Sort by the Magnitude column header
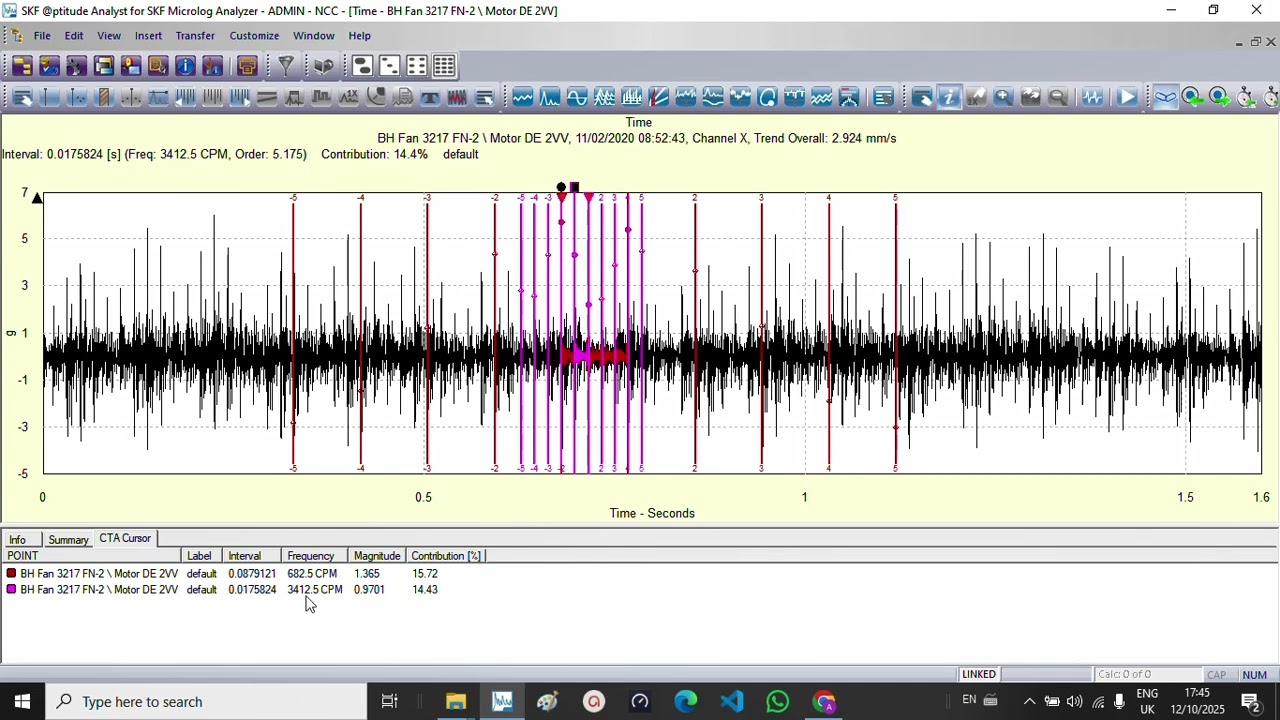This screenshot has width=1280, height=720. point(377,556)
